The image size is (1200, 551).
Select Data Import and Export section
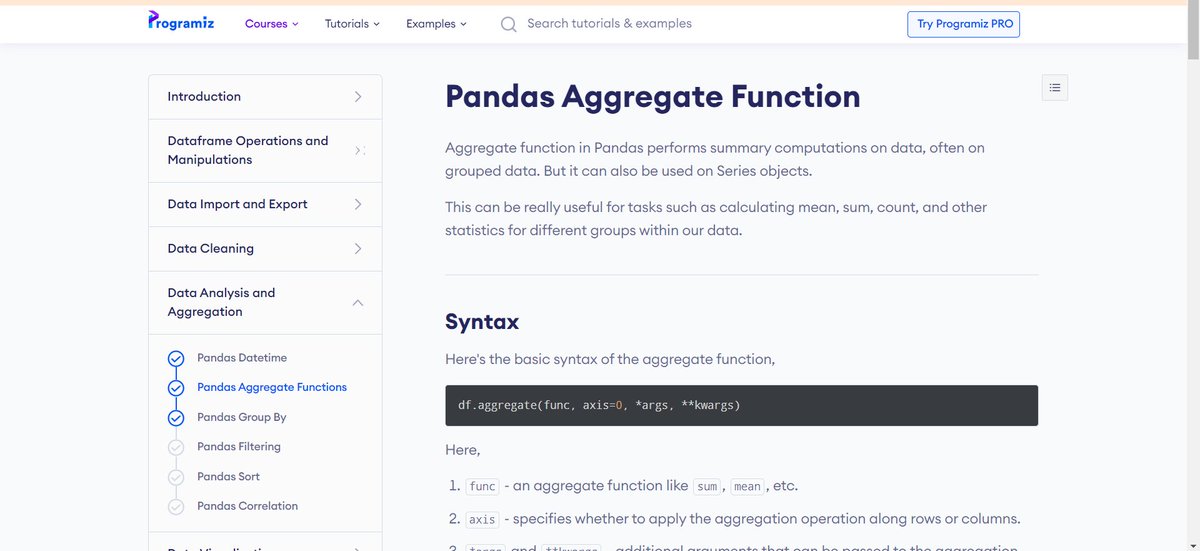click(265, 204)
